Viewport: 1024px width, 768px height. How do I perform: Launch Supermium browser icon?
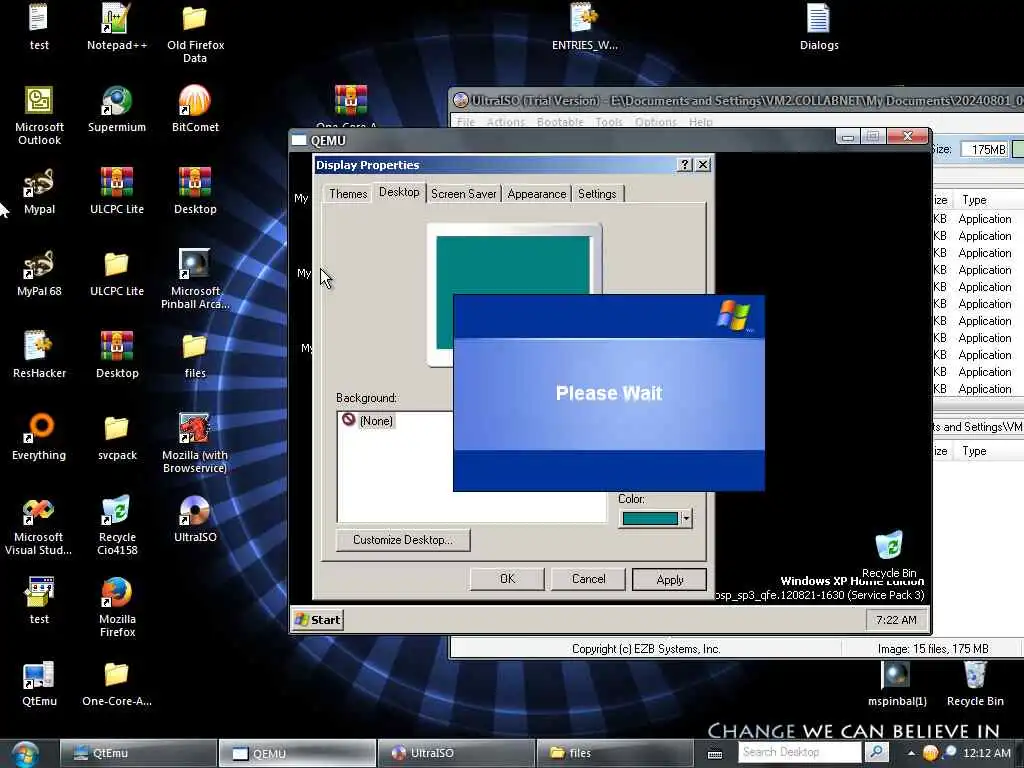pos(116,108)
